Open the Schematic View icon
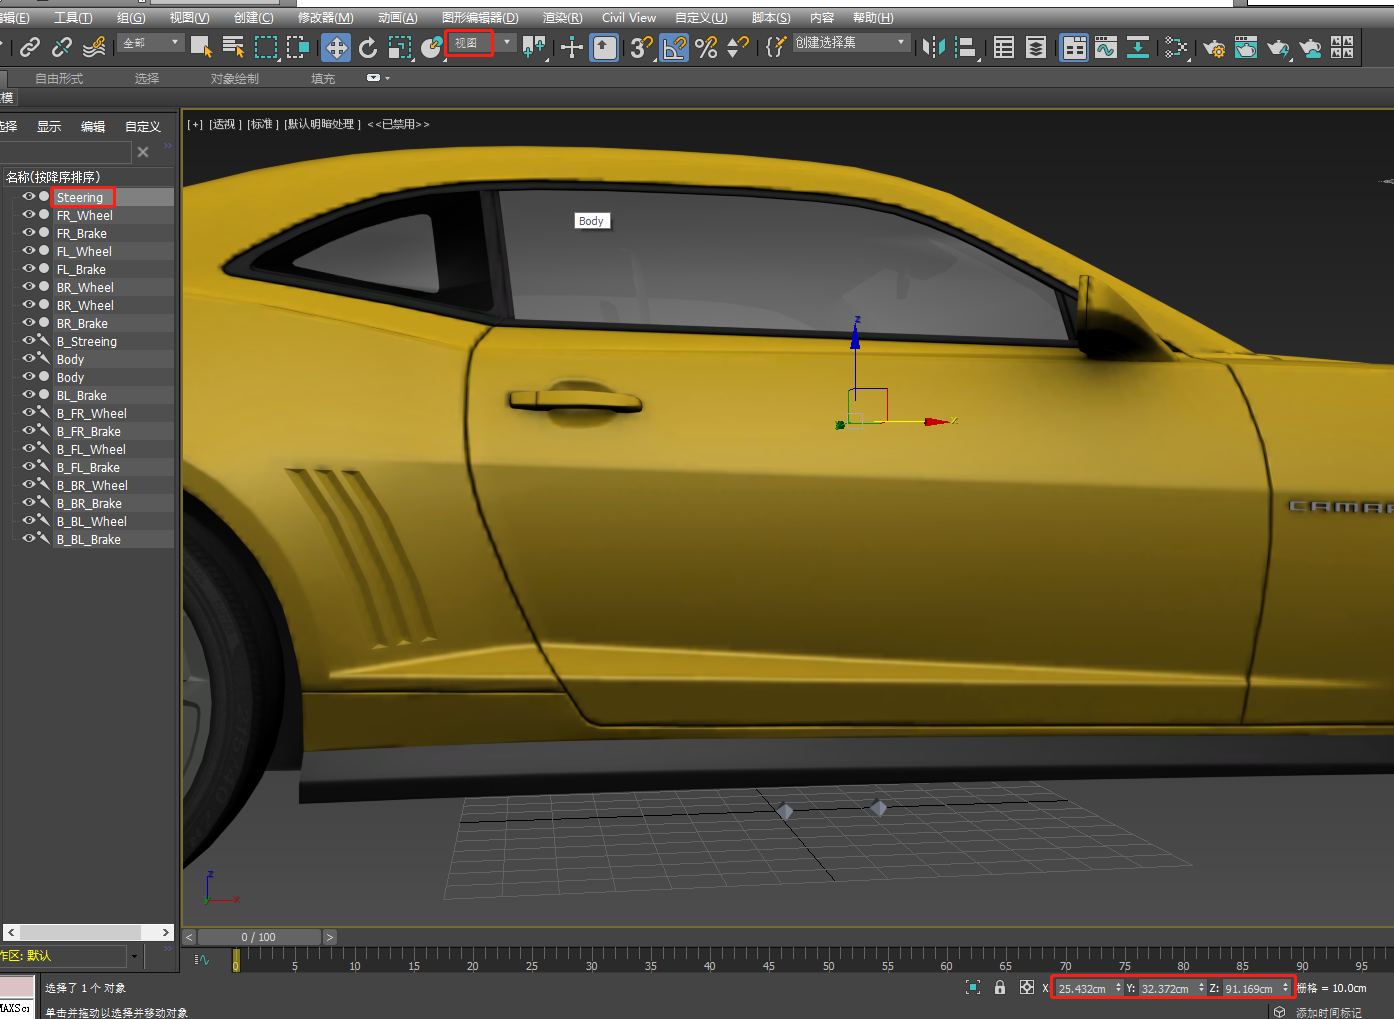Screen dimensions: 1394x1019 pyautogui.click(x=1138, y=47)
